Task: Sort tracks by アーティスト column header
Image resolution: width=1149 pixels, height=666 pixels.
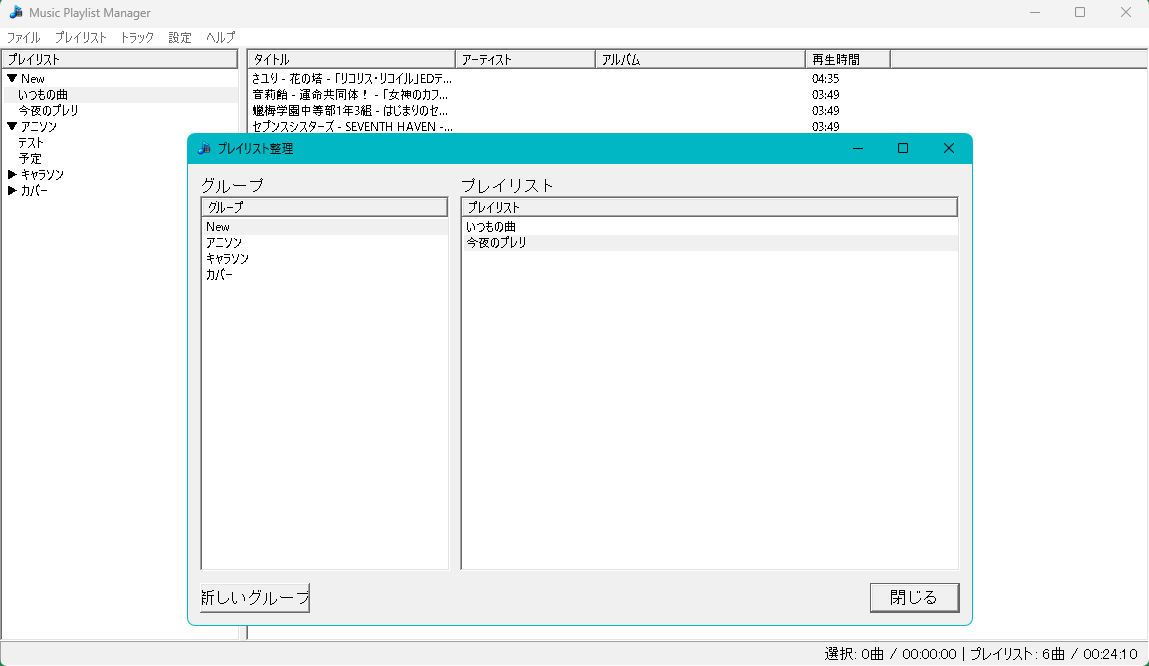Action: coord(525,59)
